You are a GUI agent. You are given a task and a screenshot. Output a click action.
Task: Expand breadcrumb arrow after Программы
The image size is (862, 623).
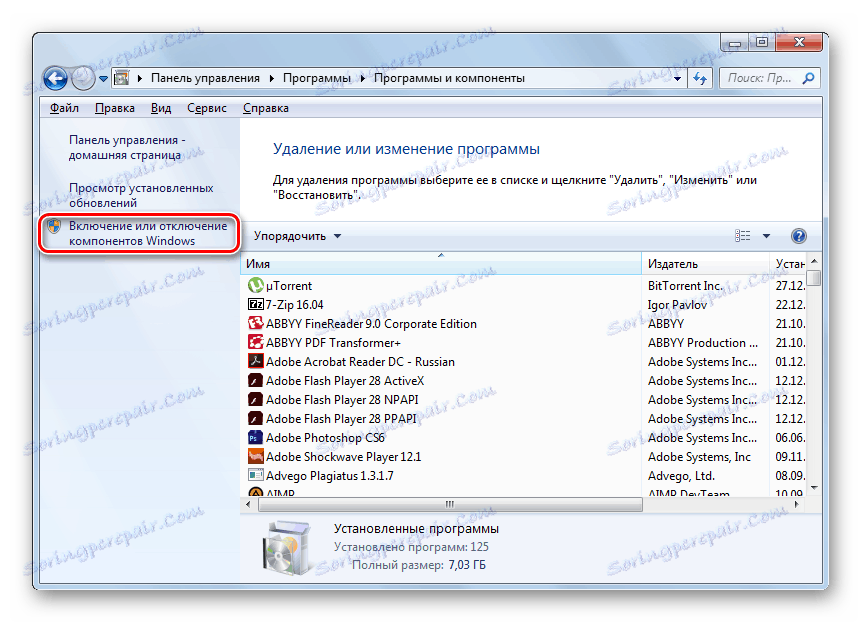[363, 78]
